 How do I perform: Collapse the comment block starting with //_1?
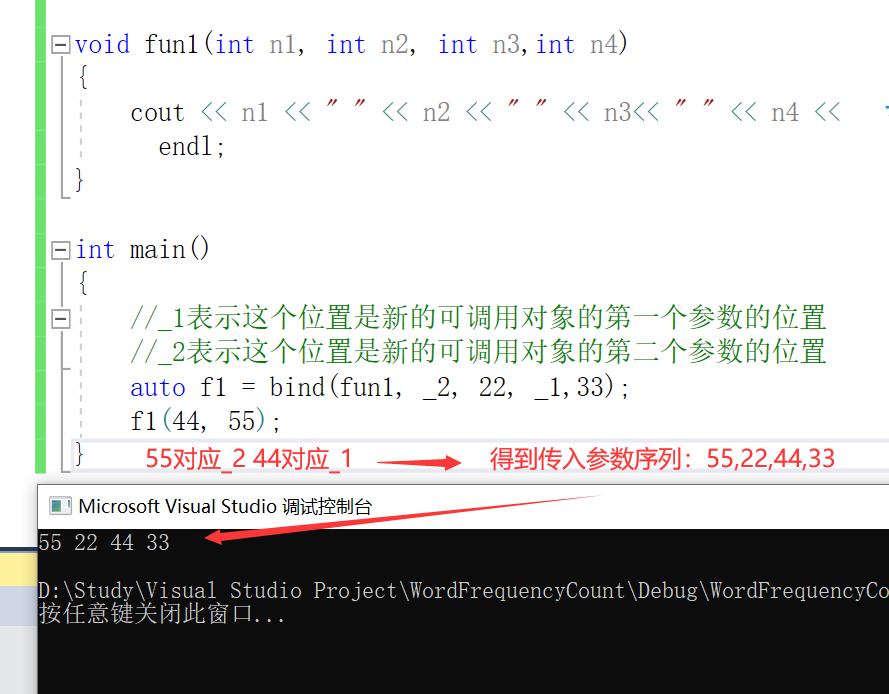click(x=61, y=319)
